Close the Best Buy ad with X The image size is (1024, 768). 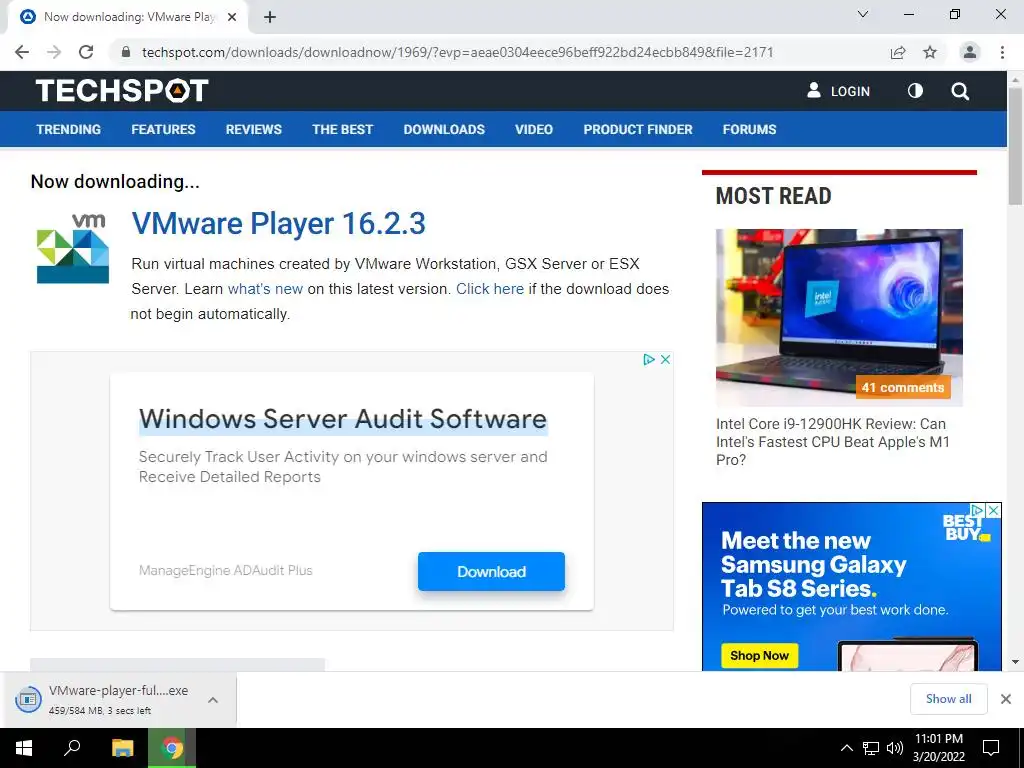tap(993, 510)
